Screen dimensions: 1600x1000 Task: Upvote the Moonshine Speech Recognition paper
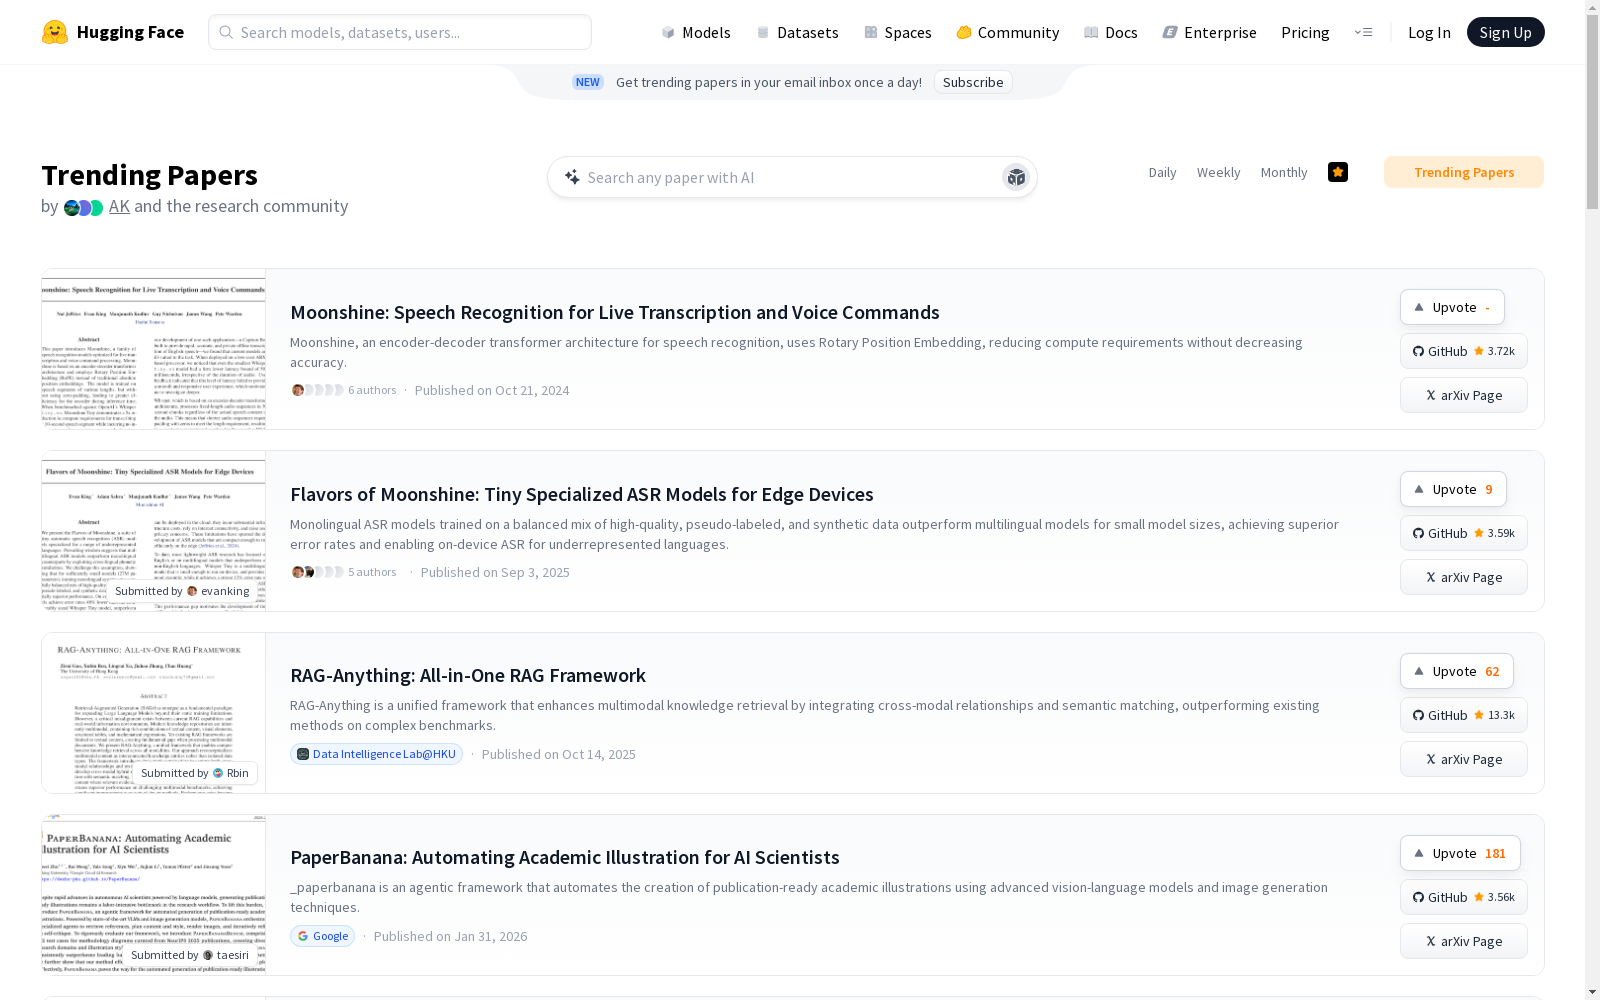pyautogui.click(x=1452, y=307)
